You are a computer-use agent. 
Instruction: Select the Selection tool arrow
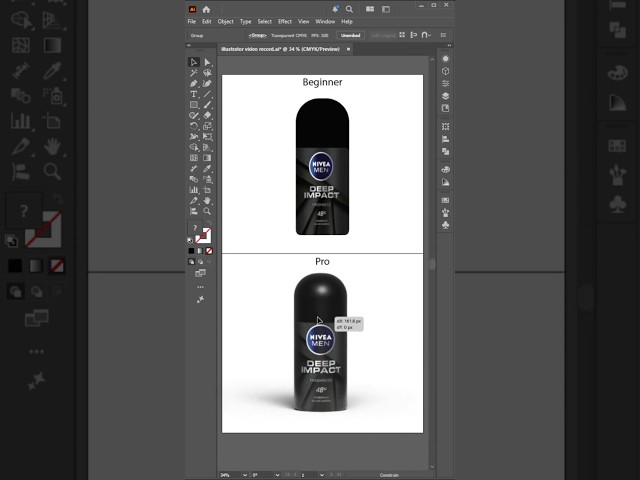coord(193,62)
